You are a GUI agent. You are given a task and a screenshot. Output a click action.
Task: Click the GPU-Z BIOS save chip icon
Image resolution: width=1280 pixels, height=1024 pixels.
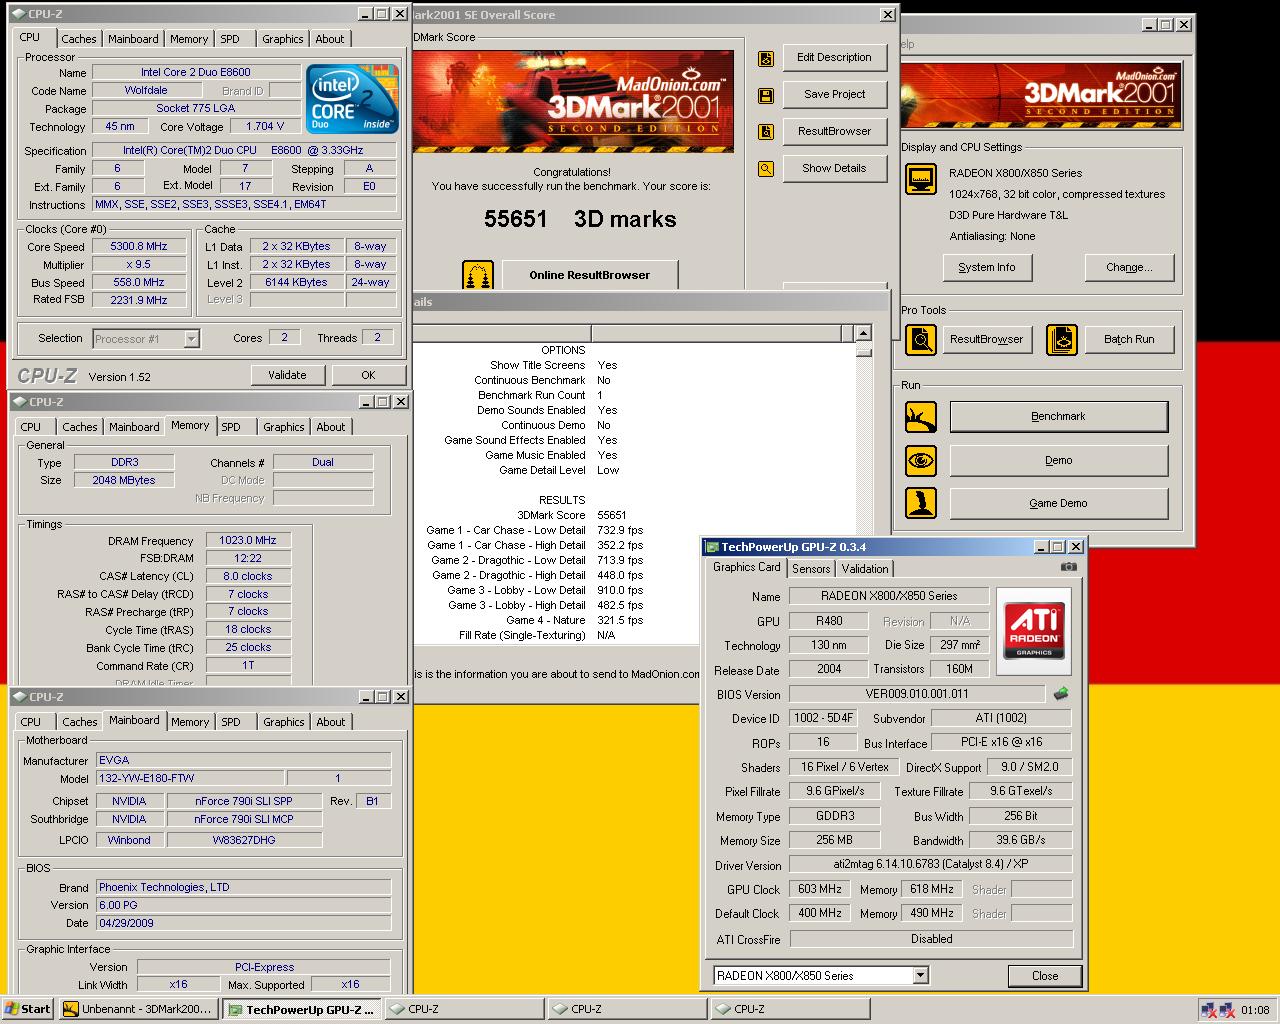click(1061, 693)
